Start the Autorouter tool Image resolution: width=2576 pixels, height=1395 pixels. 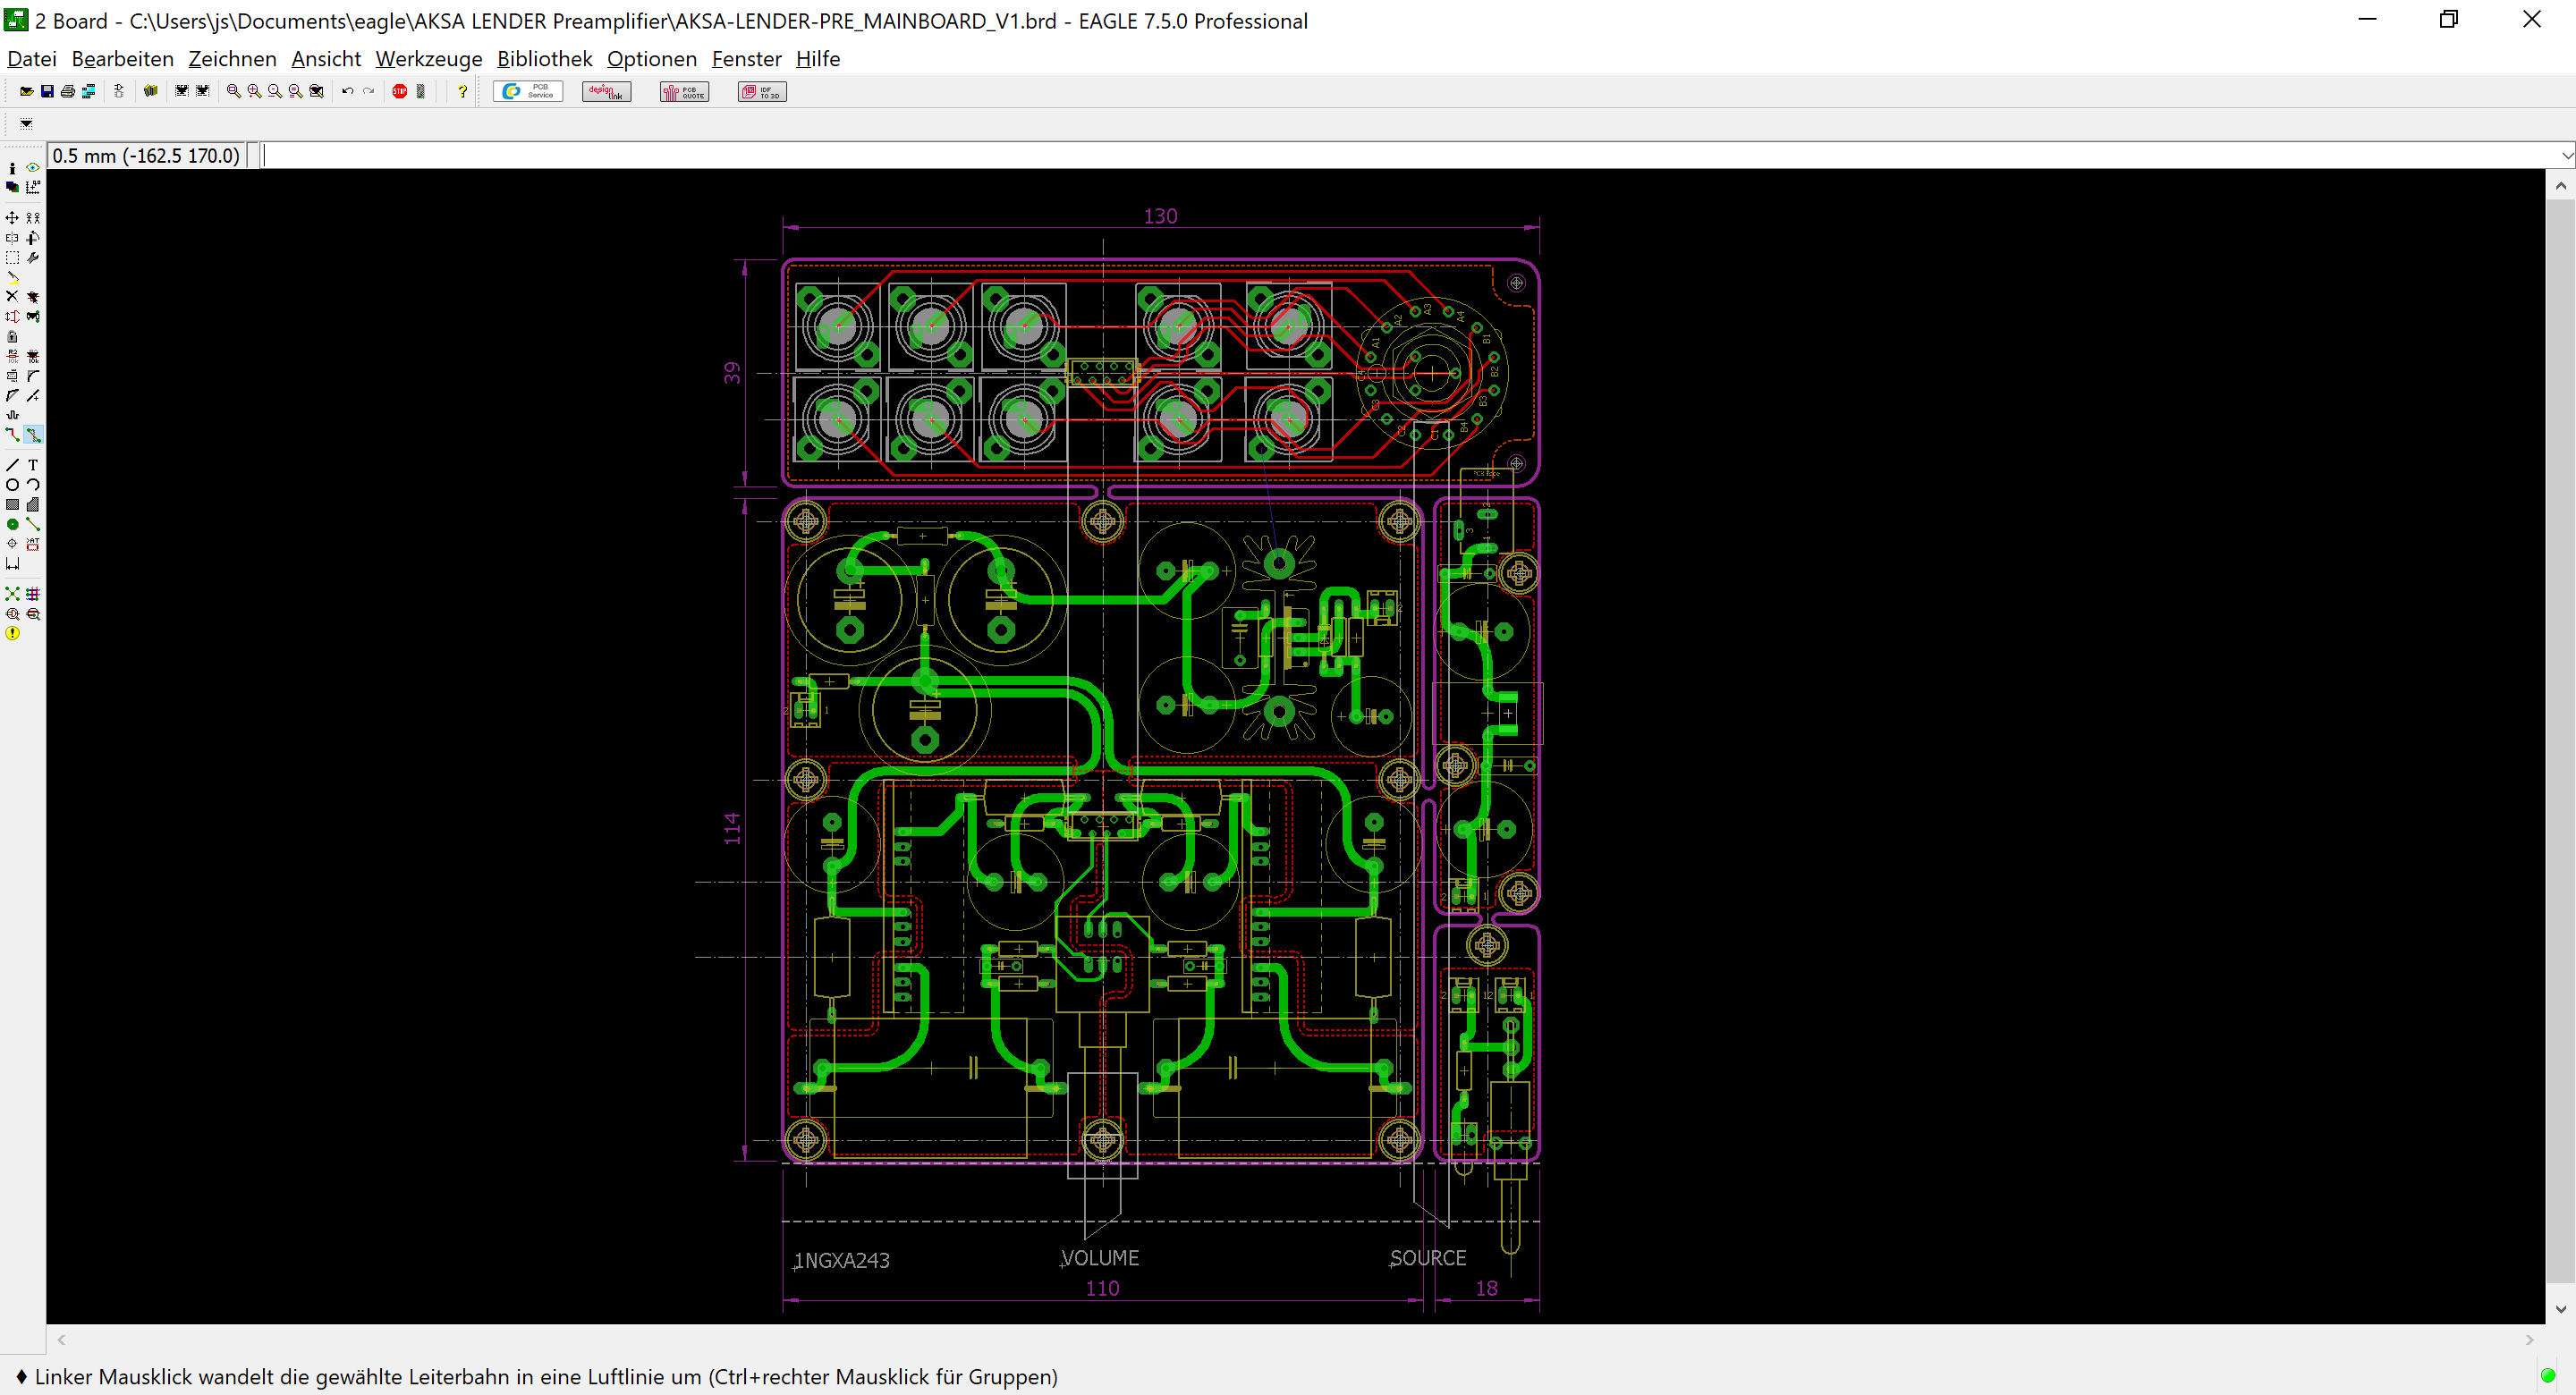[x=33, y=594]
